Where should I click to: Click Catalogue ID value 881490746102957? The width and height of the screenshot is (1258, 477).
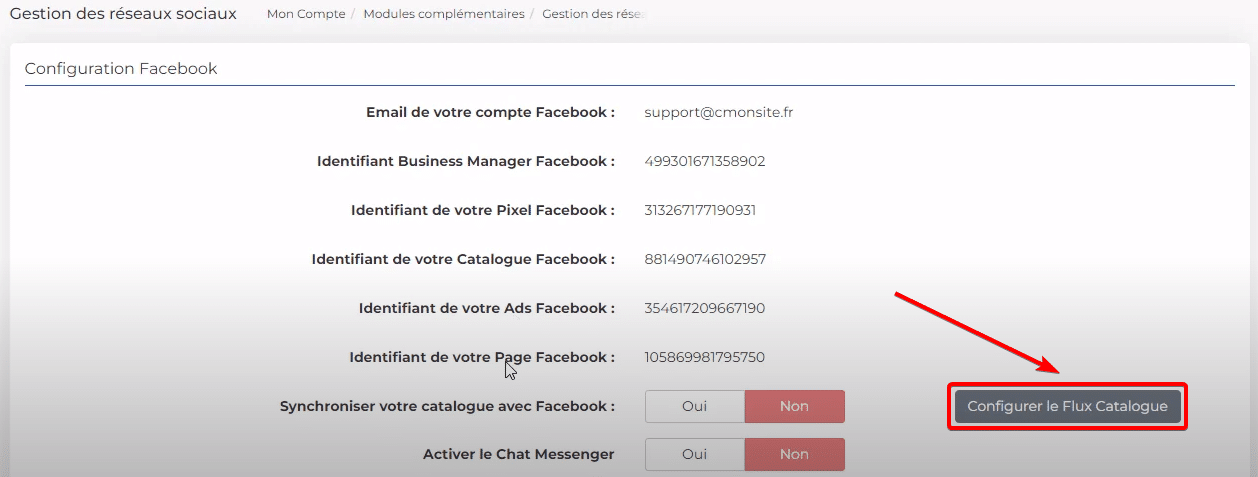705,259
